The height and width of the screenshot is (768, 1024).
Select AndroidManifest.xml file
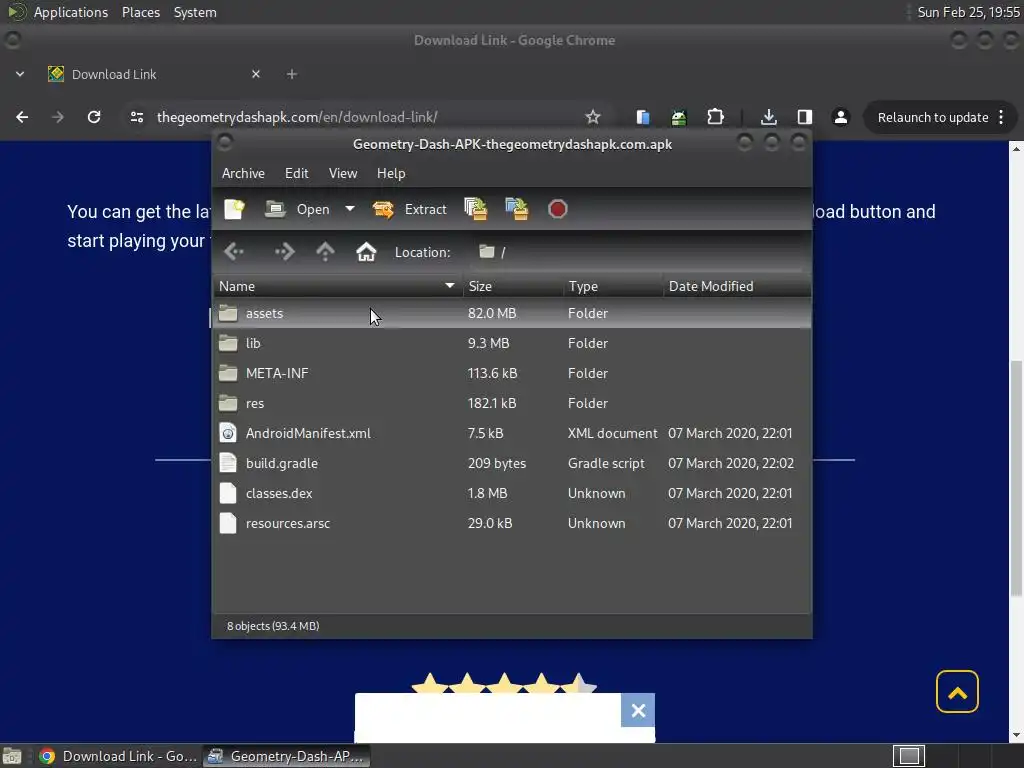tap(512, 434)
